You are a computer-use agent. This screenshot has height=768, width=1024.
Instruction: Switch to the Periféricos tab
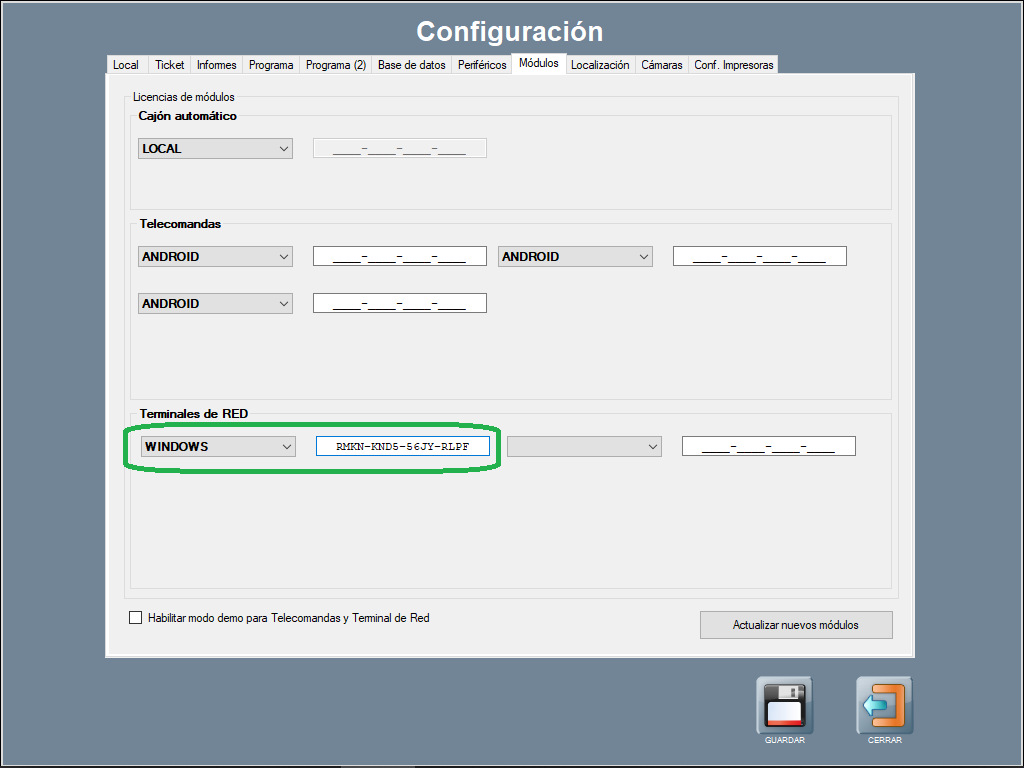point(482,65)
